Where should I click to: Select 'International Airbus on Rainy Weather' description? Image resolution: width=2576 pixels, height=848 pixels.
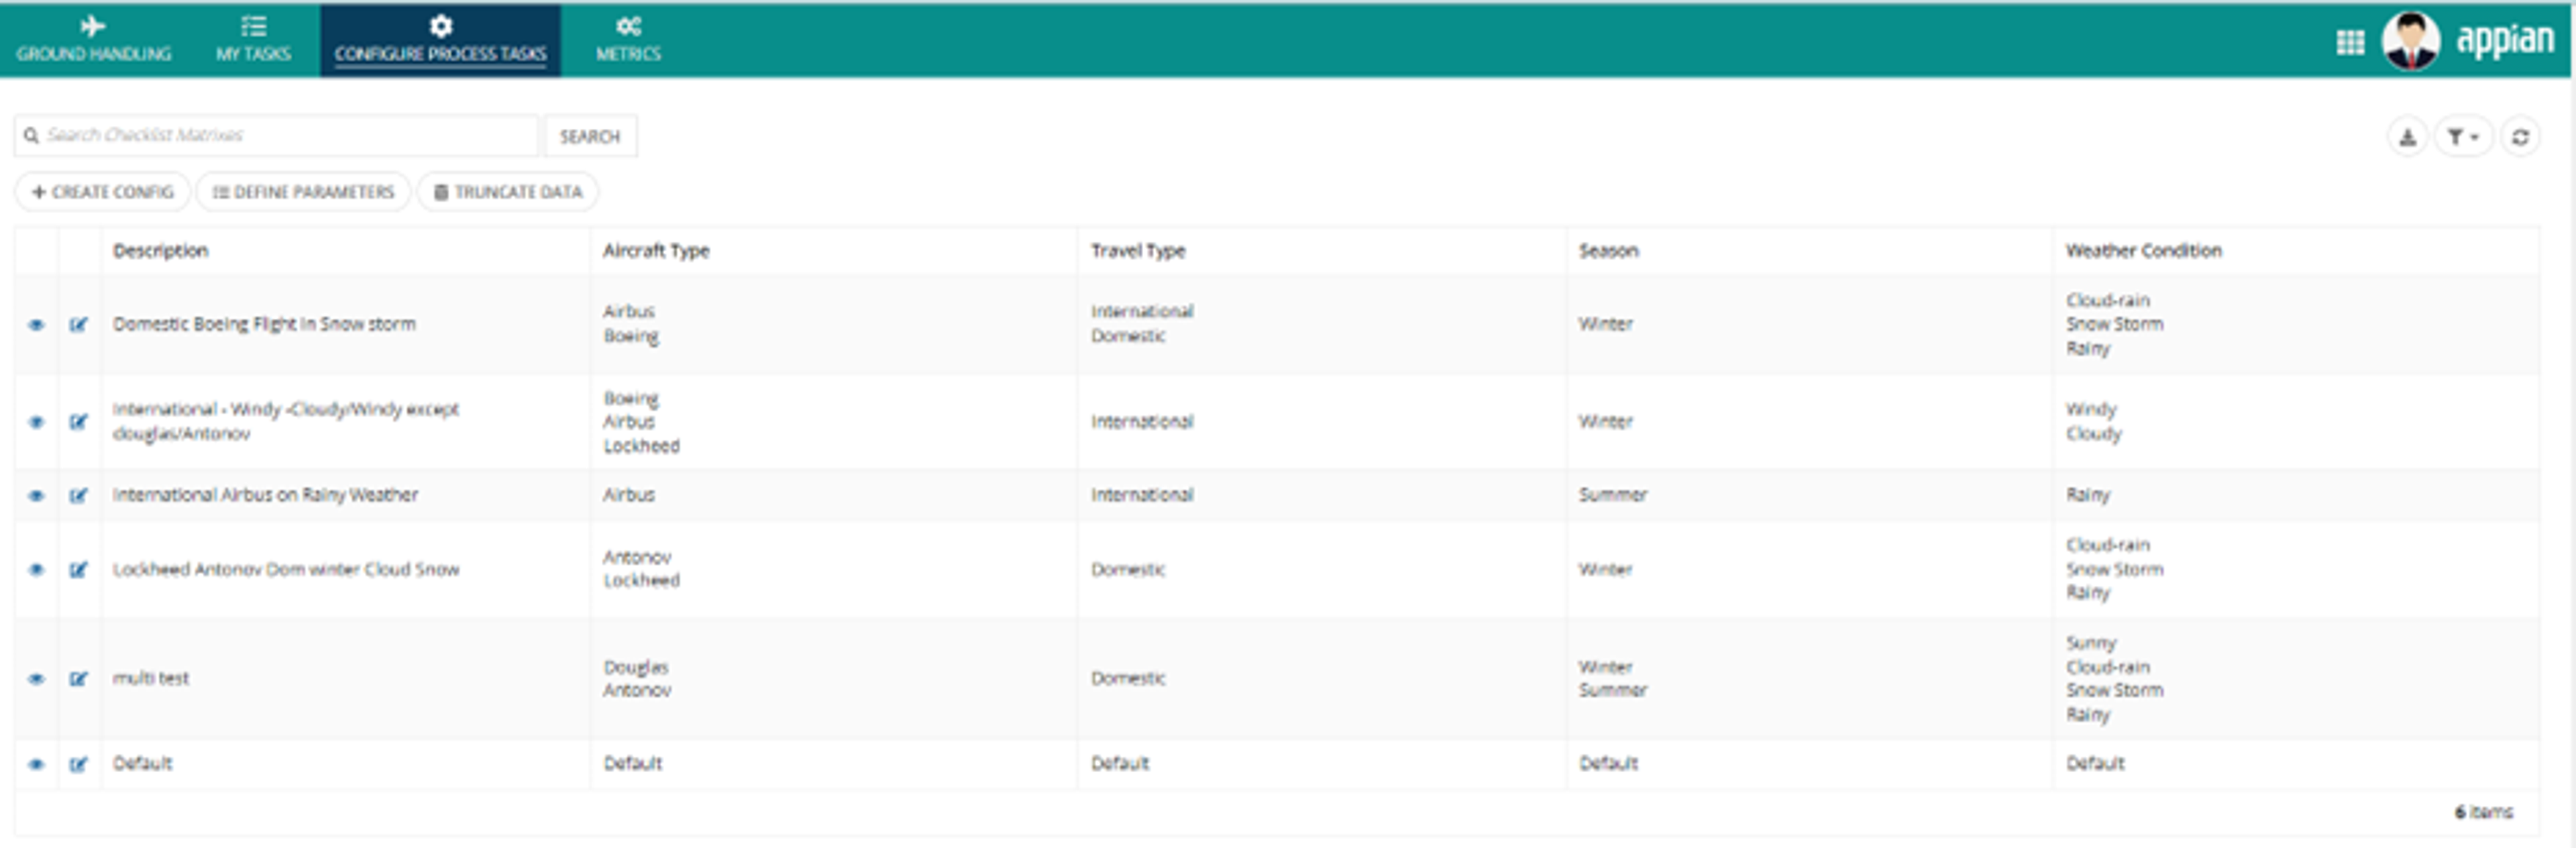tap(265, 495)
